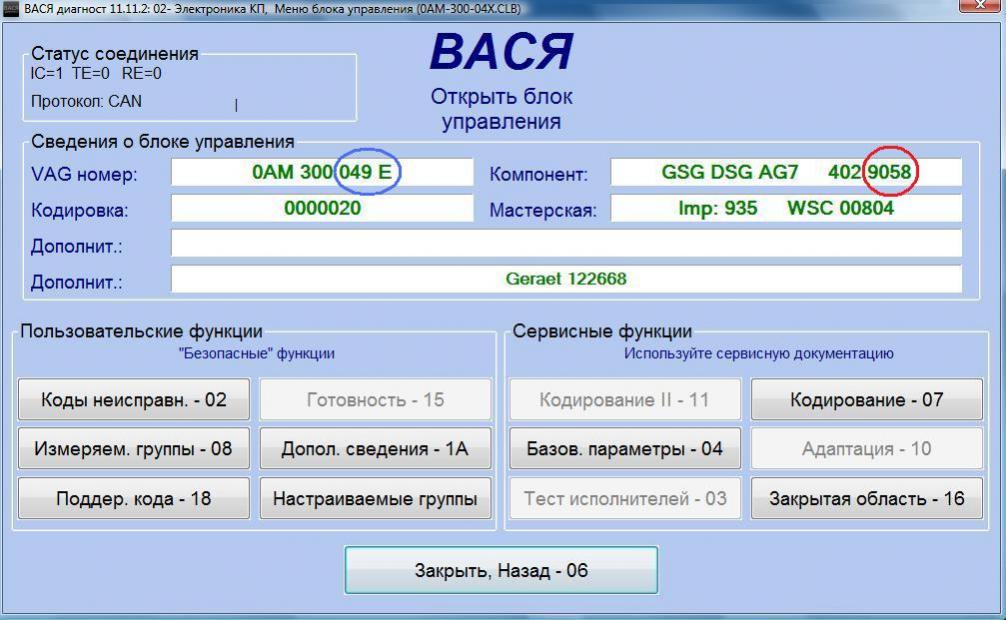Click the IC=1 TE=0 RE=0 status text
Viewport: 1006px width, 620px height.
(96, 73)
